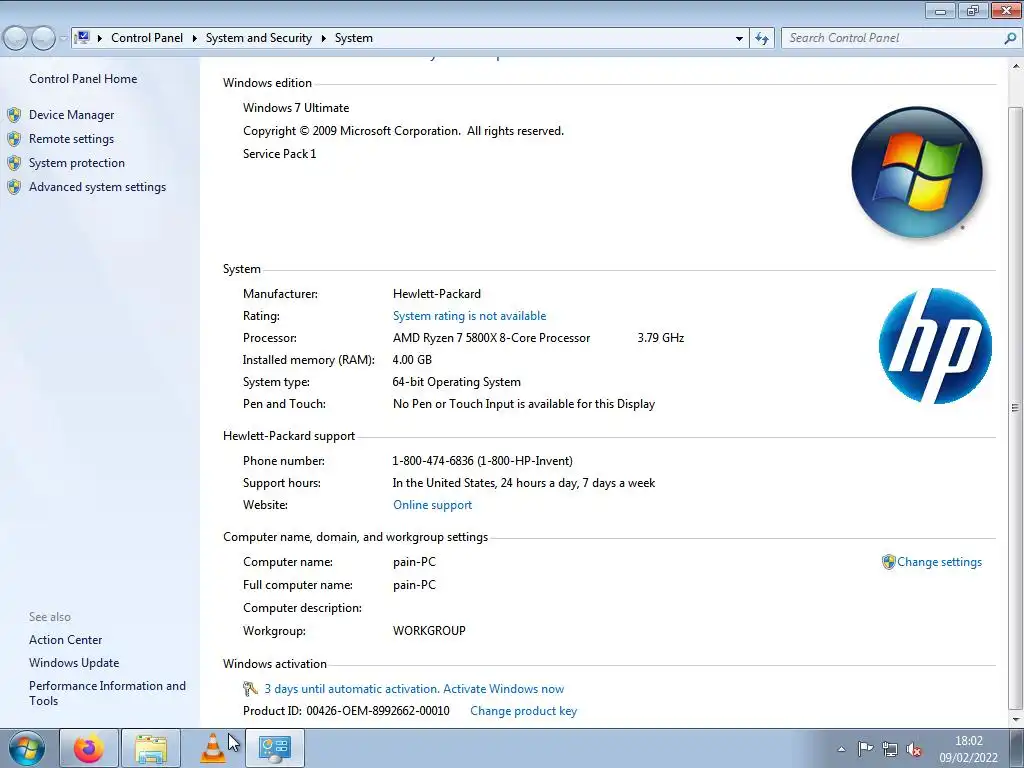Click the Control Panel breadcrumb item
Viewport: 1024px width, 768px height.
(x=147, y=38)
